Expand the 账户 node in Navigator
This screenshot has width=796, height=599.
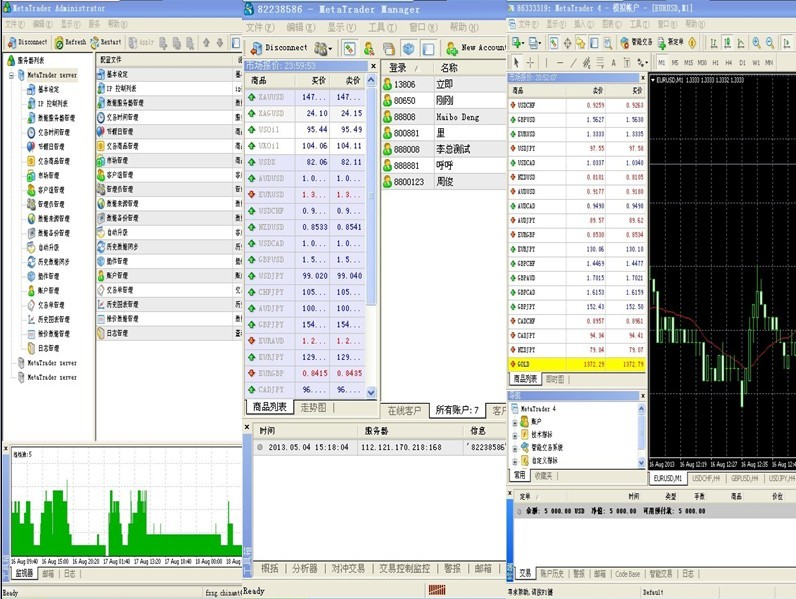[515, 422]
